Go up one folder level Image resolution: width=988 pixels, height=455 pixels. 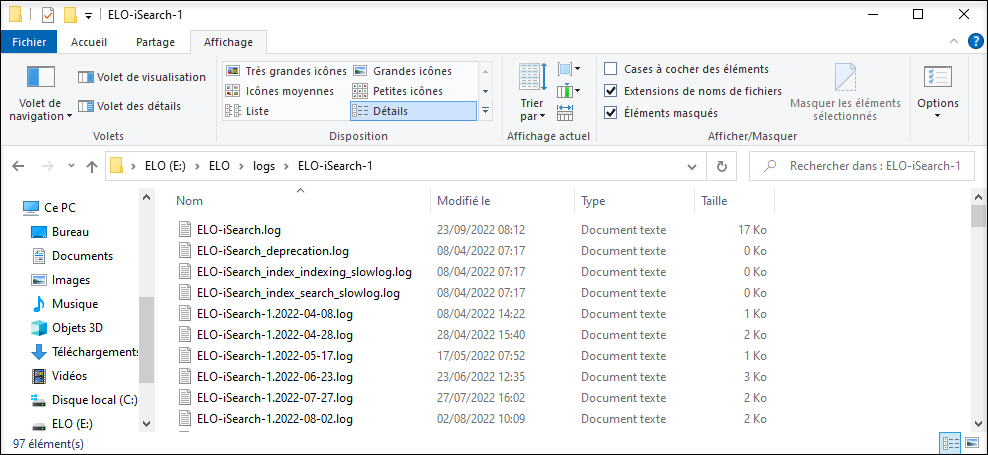[92, 166]
